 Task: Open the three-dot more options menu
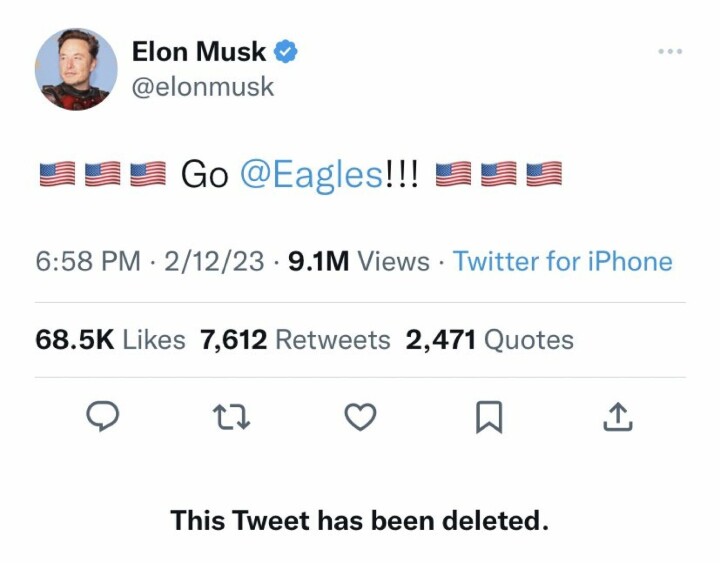click(x=671, y=51)
